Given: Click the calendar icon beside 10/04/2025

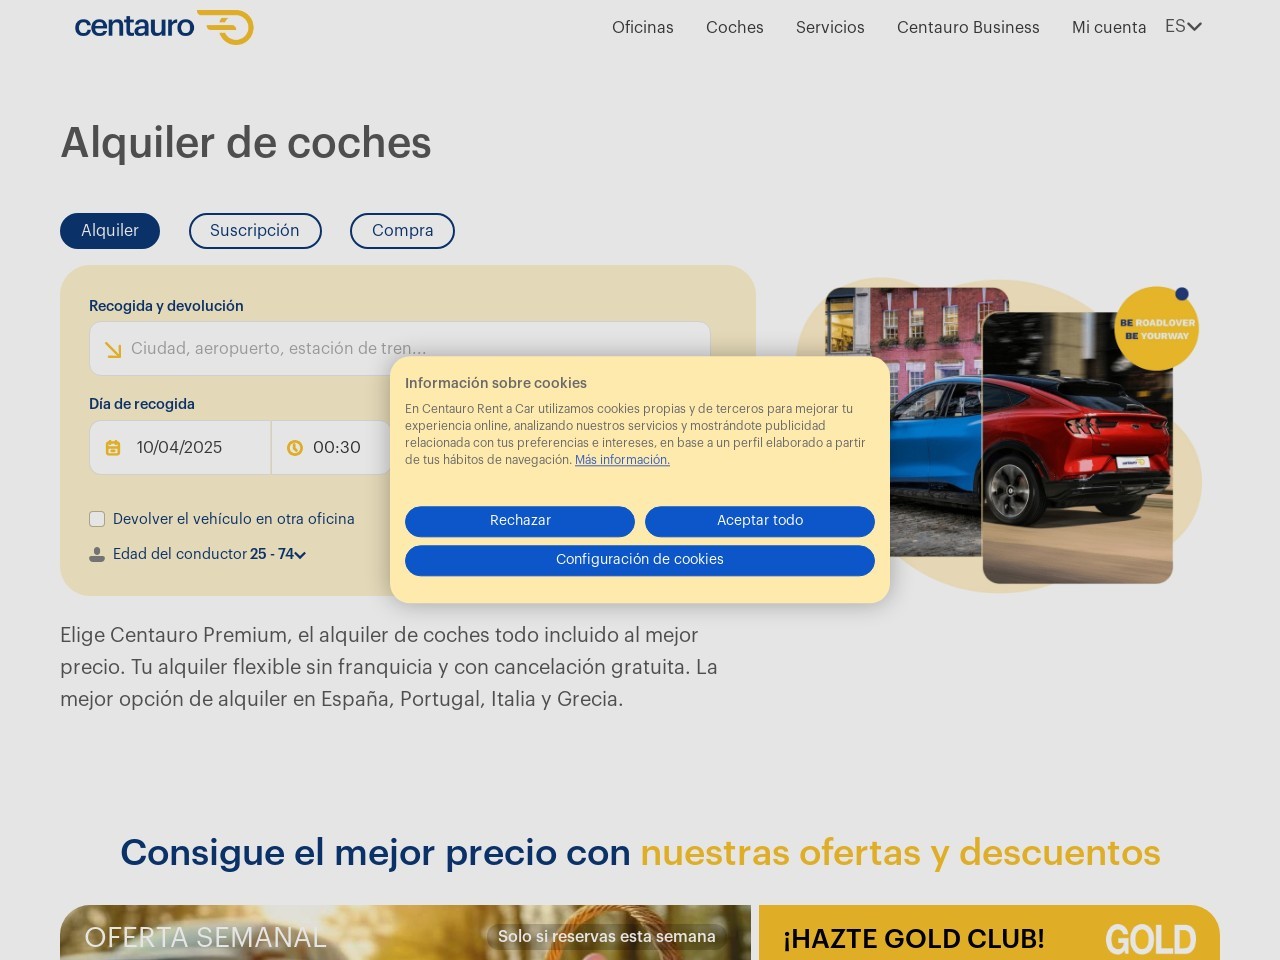Looking at the screenshot, I should [x=113, y=448].
